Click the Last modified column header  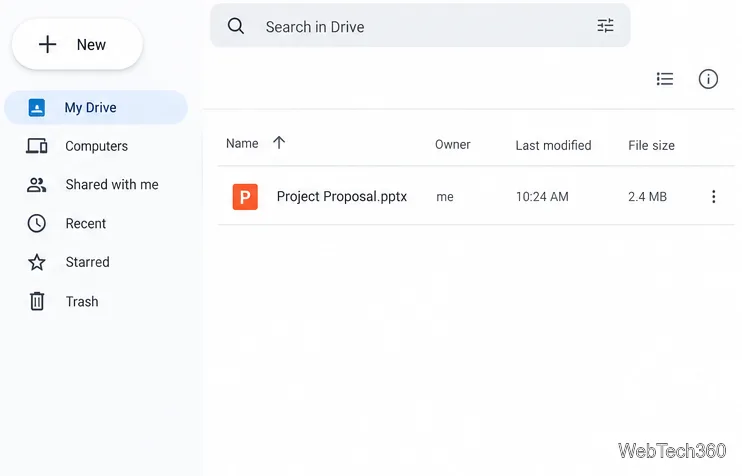pyautogui.click(x=553, y=145)
